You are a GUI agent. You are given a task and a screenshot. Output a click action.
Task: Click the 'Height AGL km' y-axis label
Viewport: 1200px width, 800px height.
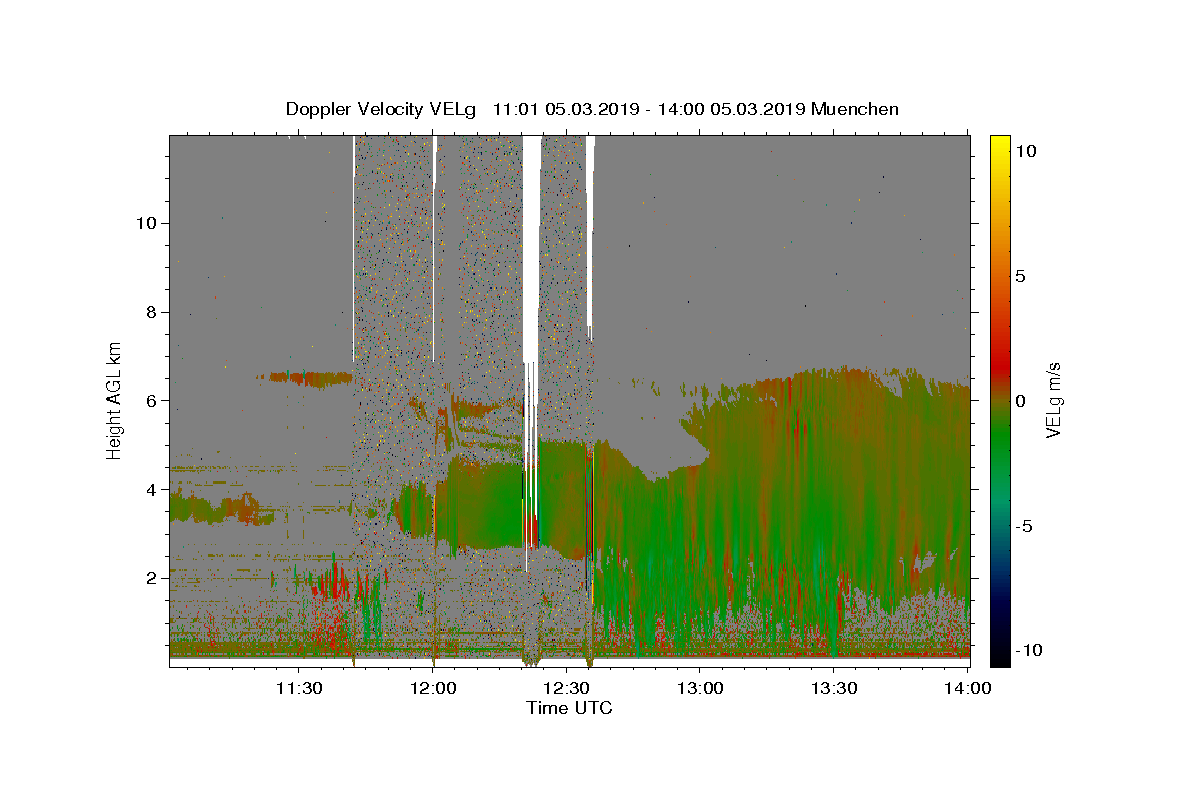(x=115, y=400)
